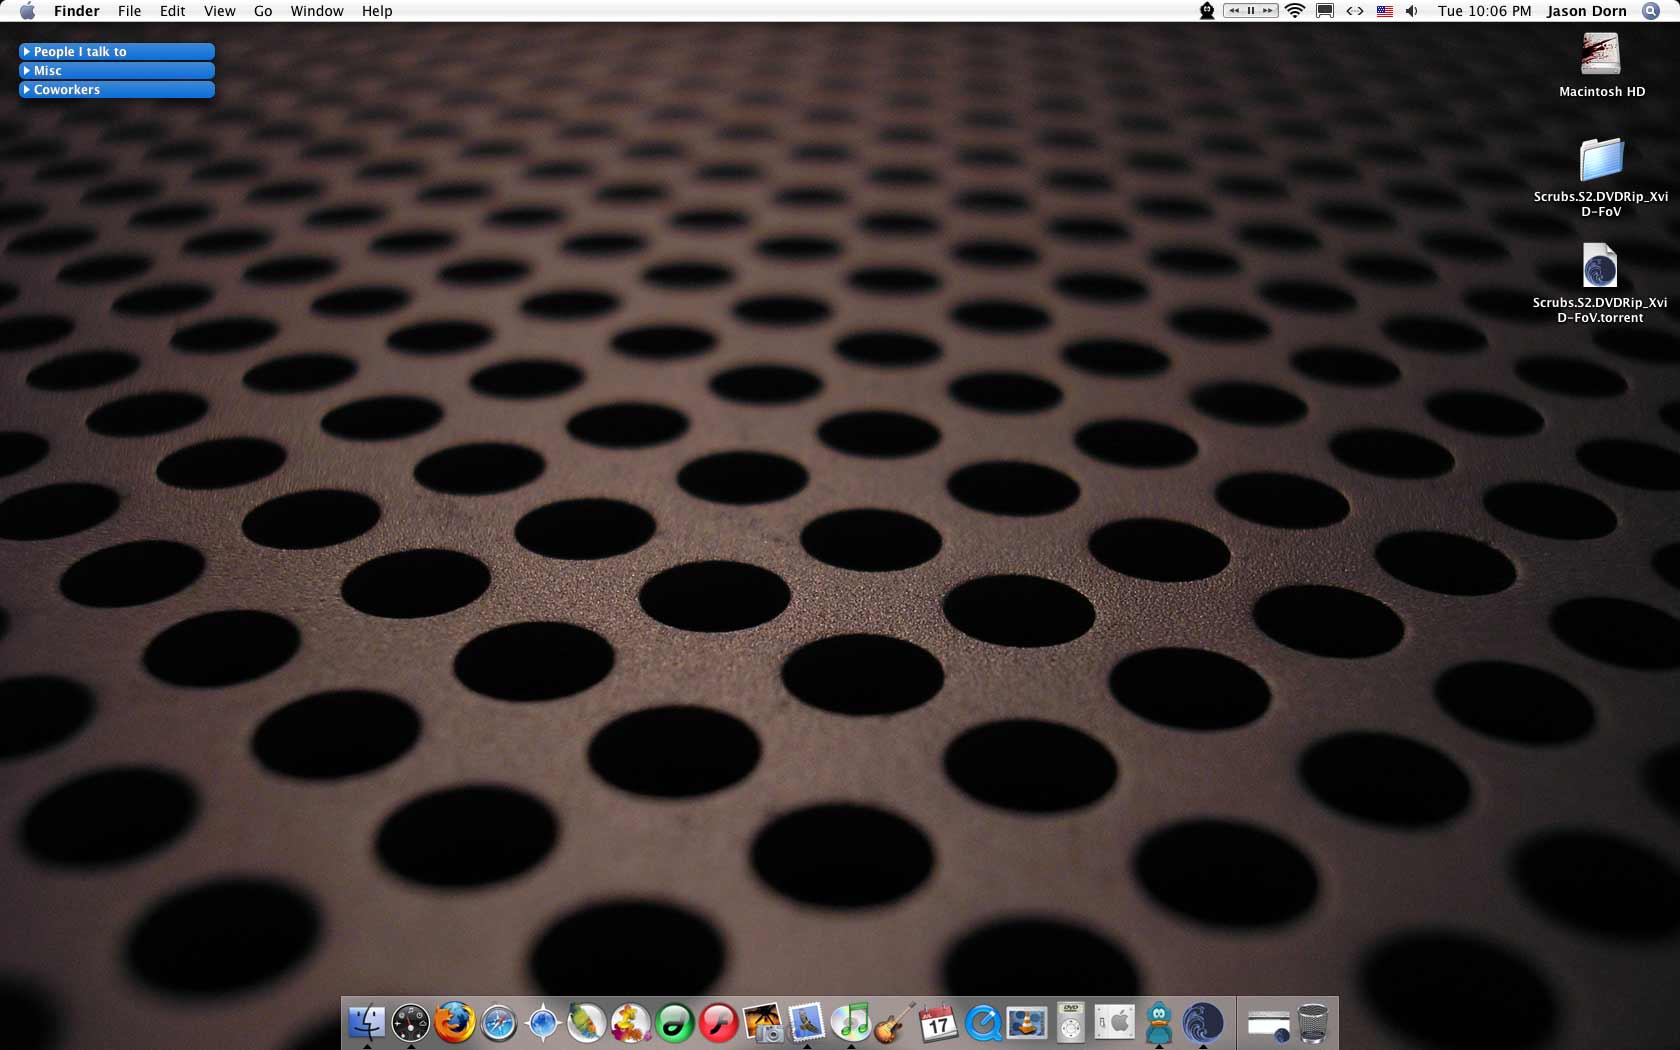Open QuickTime Player from the Dock

(x=983, y=1022)
